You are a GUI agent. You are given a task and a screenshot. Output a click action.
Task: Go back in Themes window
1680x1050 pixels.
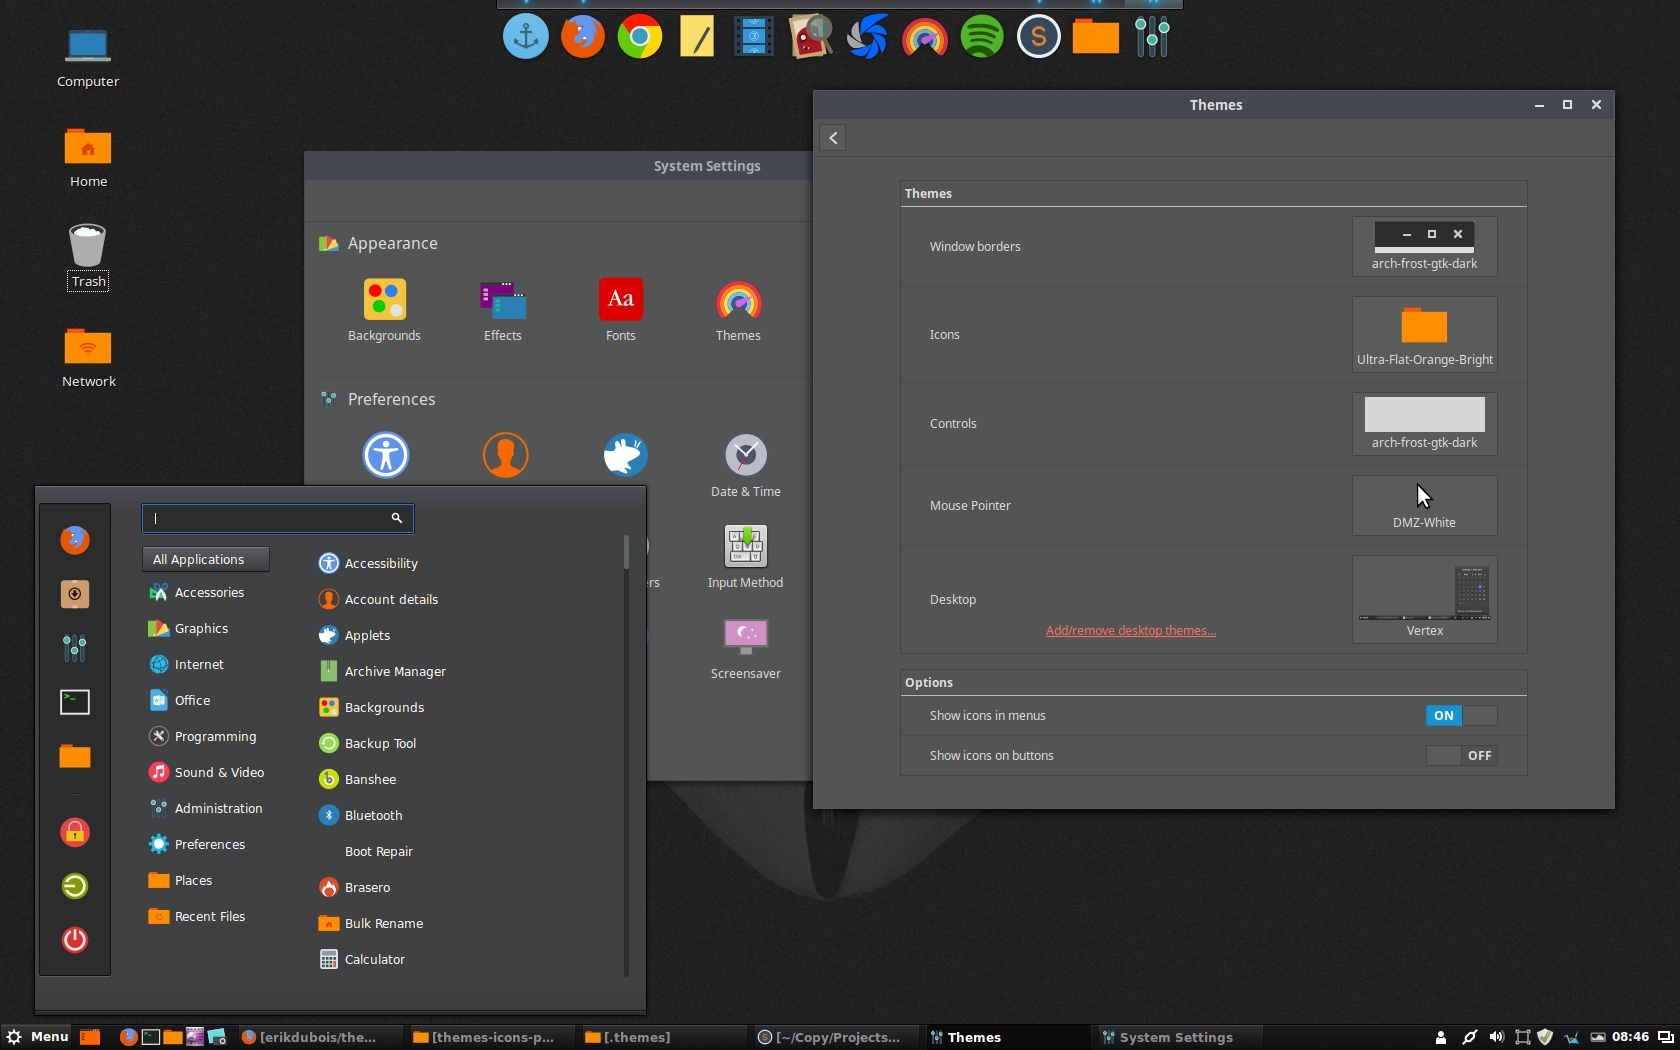coord(833,138)
